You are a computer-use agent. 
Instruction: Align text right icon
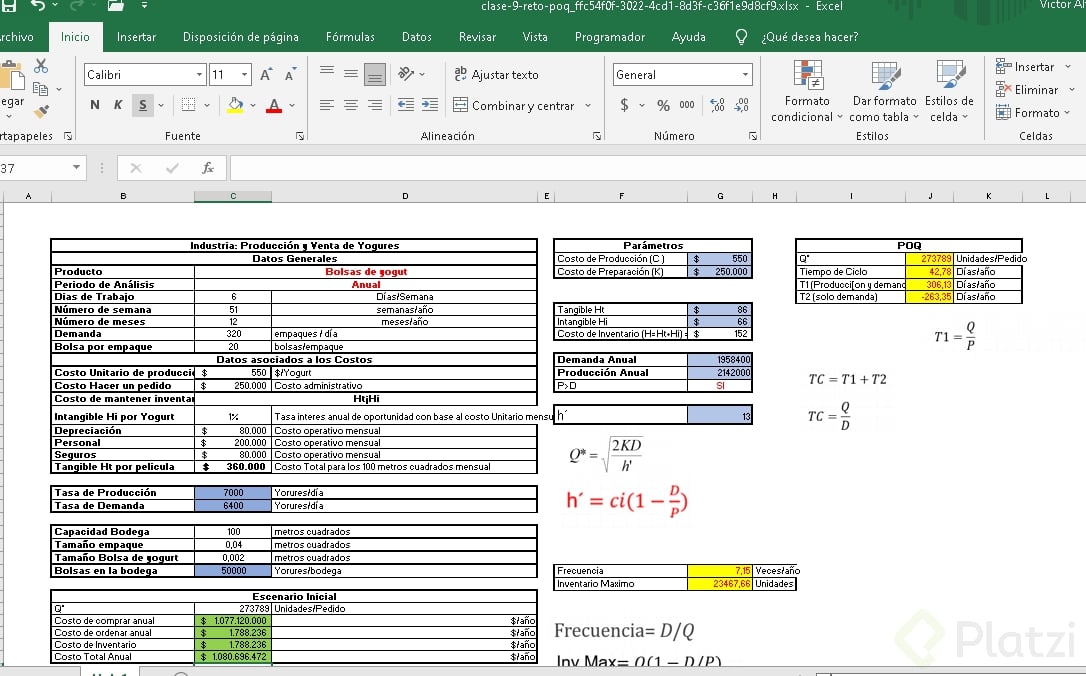tap(375, 105)
